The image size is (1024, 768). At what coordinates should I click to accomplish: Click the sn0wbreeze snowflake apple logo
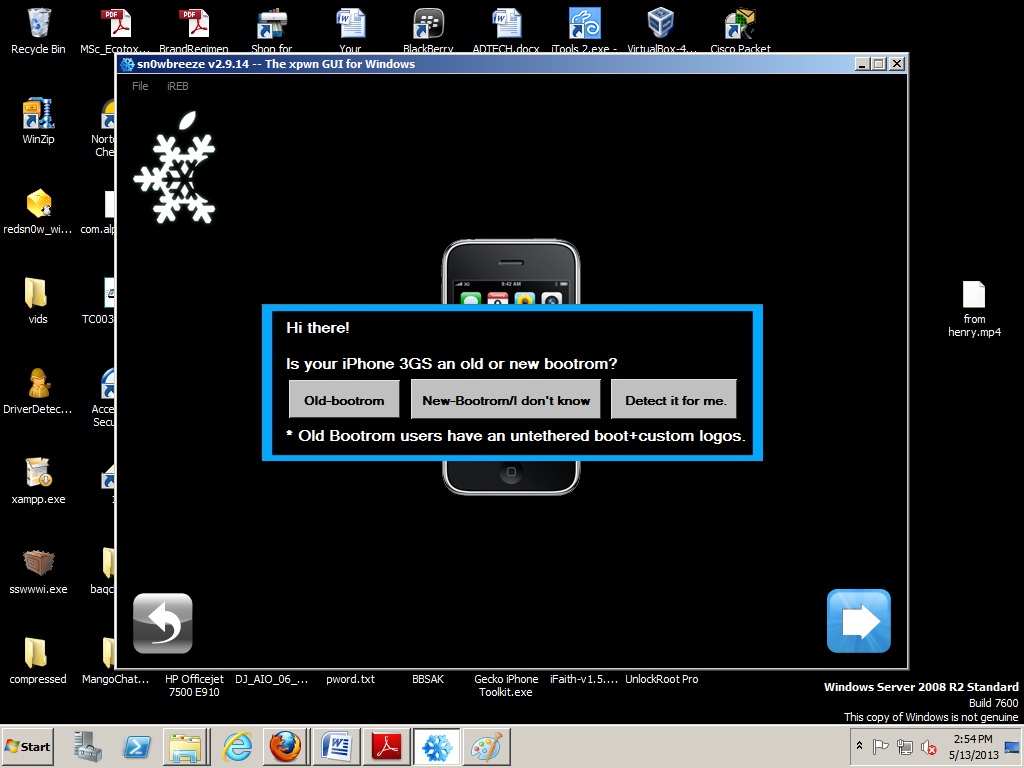click(175, 168)
